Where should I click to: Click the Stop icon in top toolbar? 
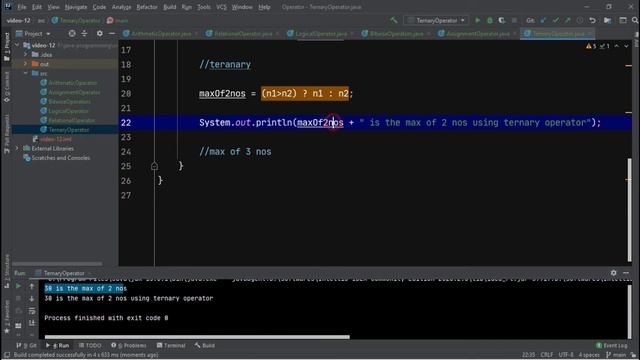coord(514,20)
